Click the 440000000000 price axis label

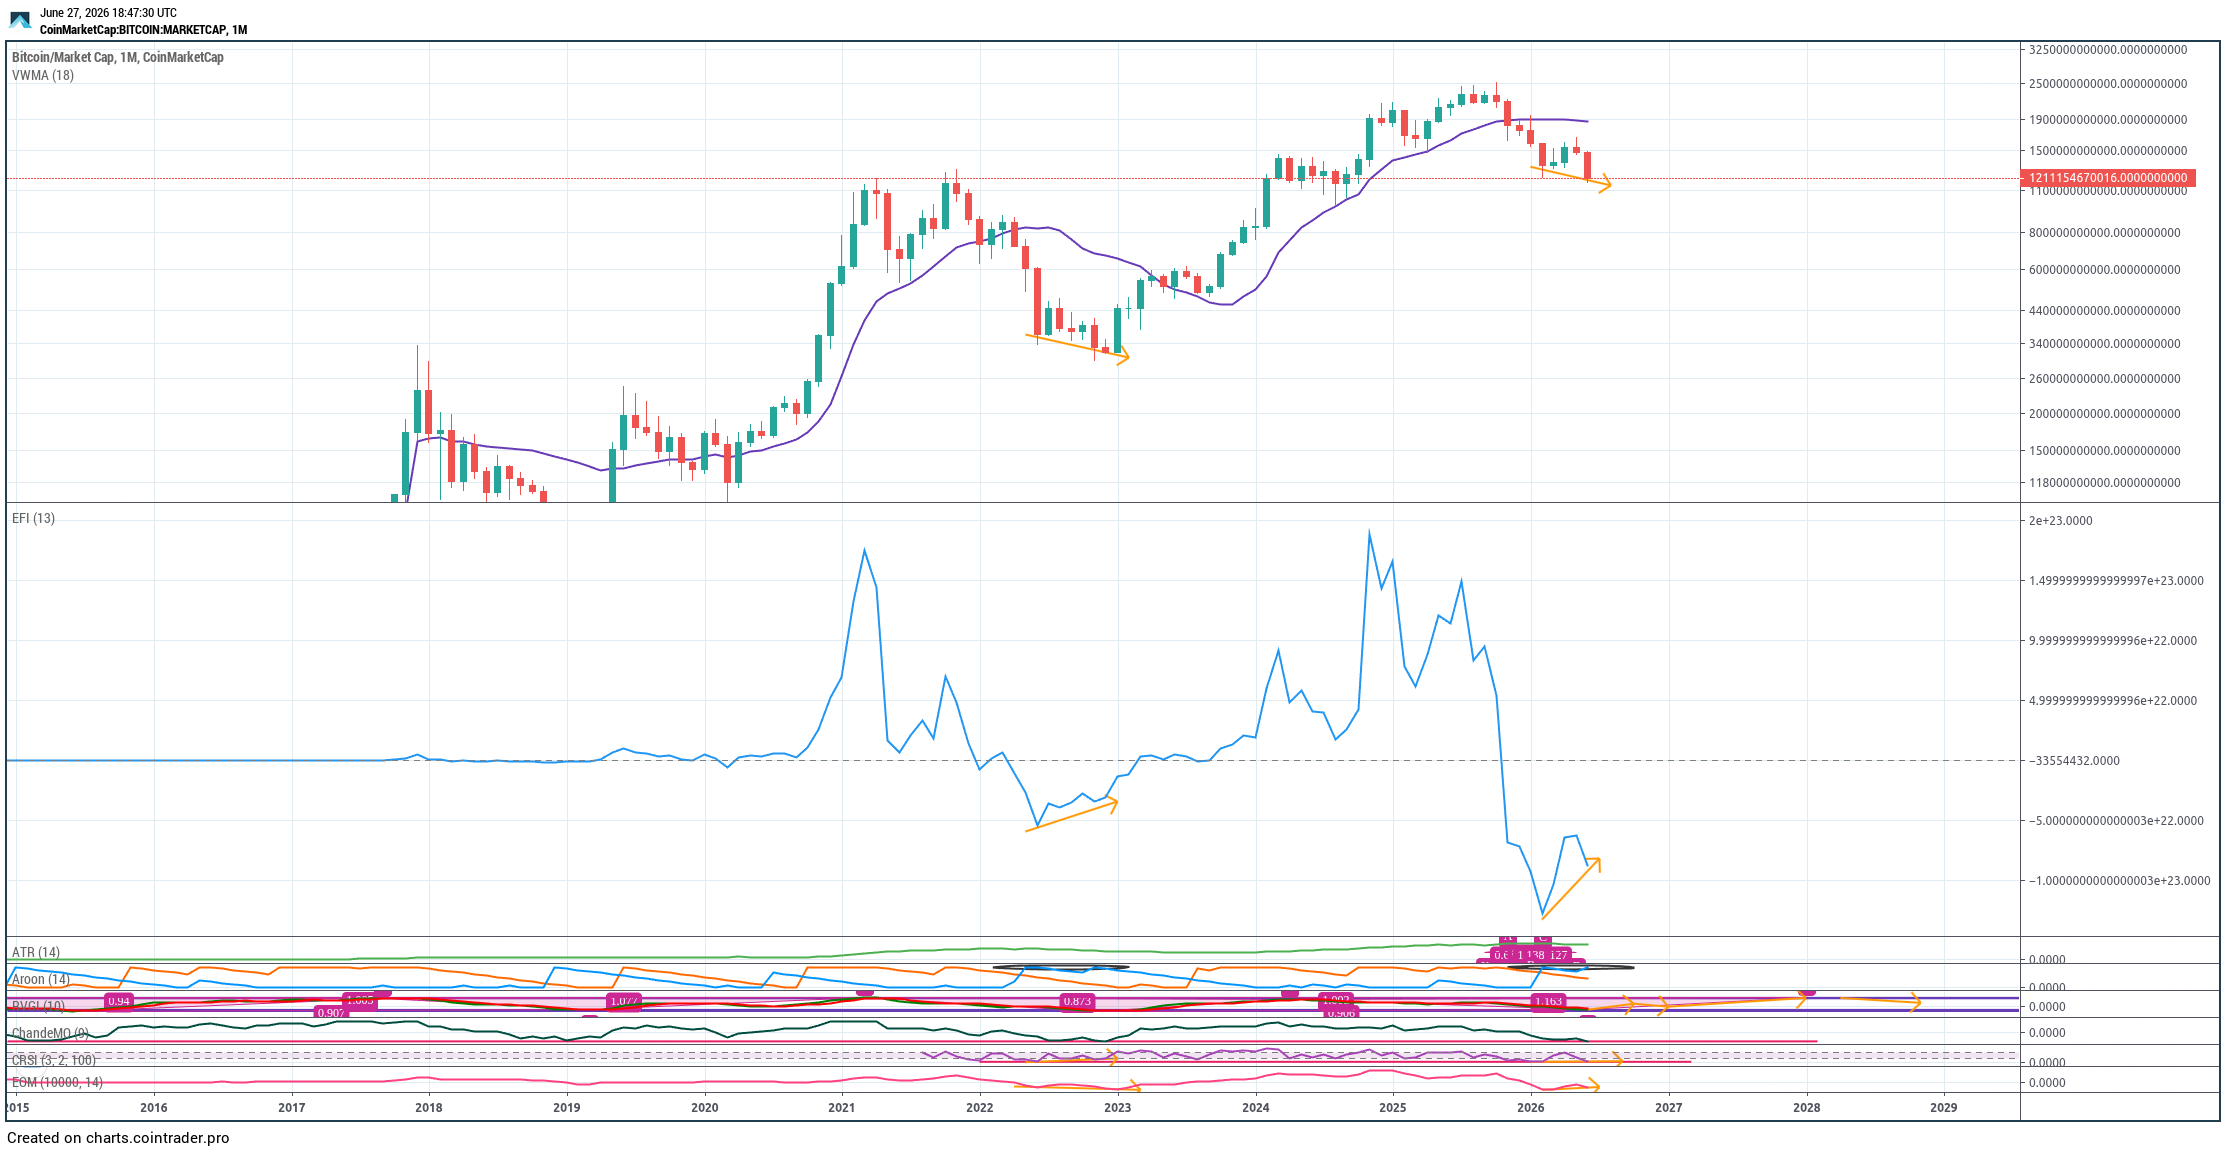pyautogui.click(x=2104, y=310)
